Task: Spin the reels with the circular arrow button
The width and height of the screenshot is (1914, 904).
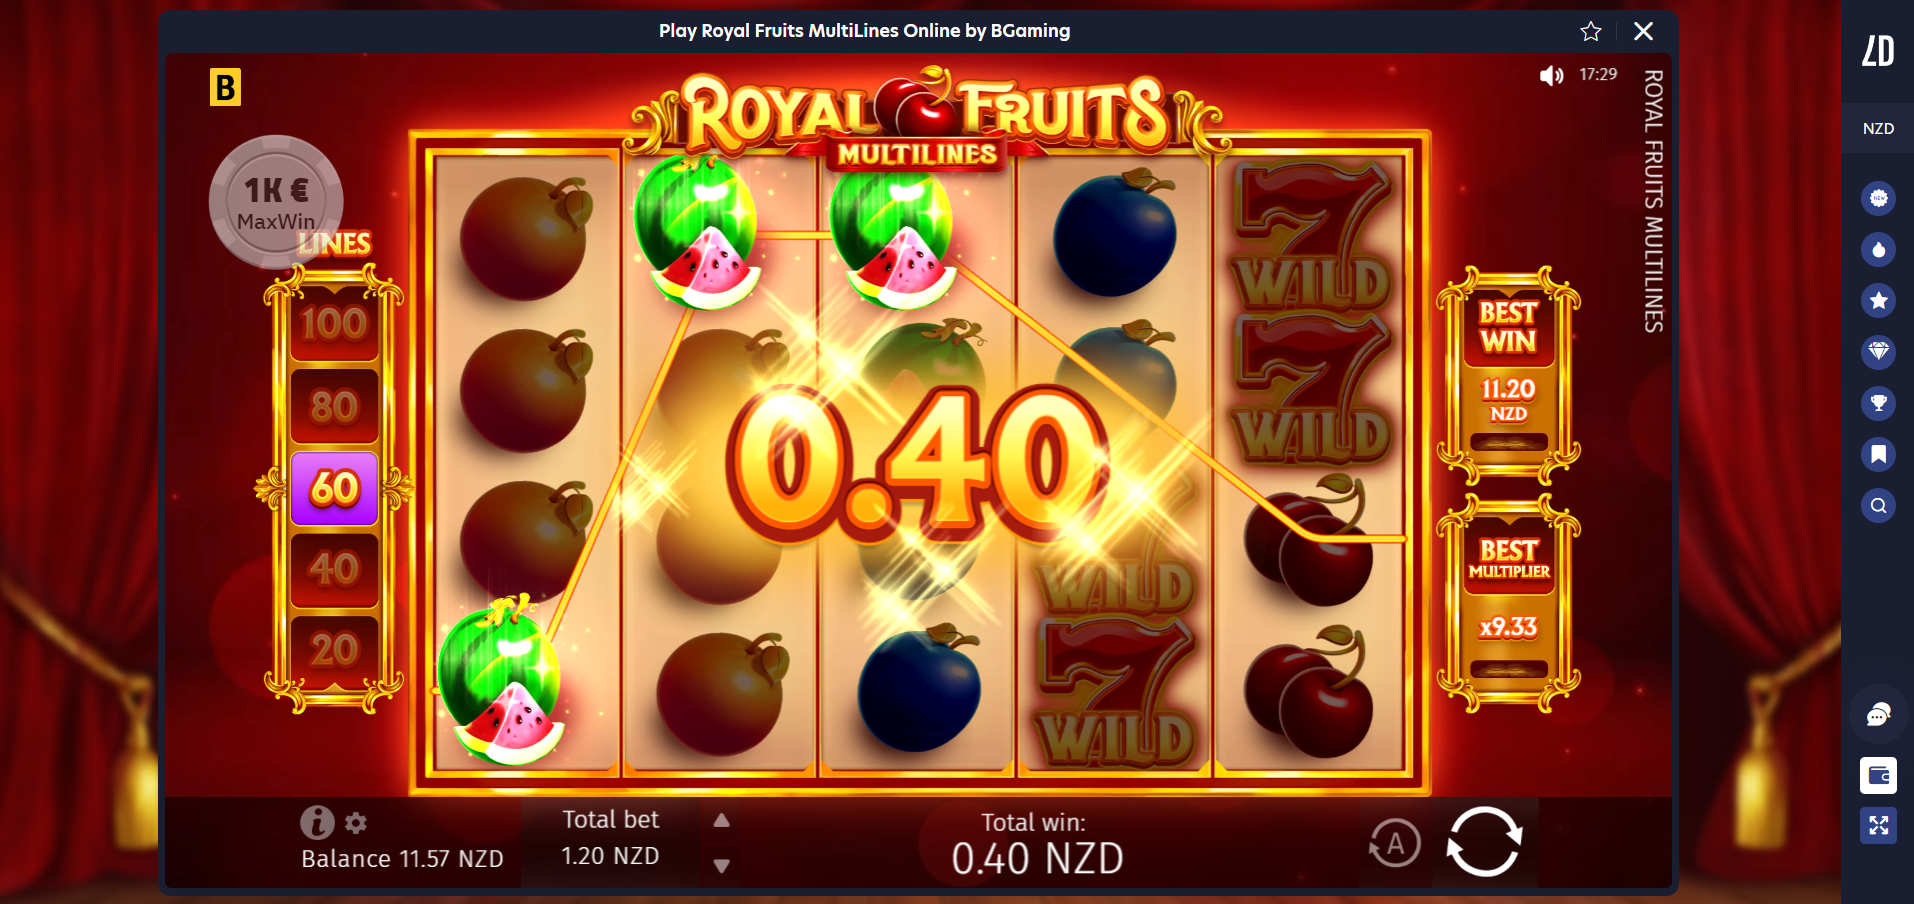Action: [x=1484, y=842]
